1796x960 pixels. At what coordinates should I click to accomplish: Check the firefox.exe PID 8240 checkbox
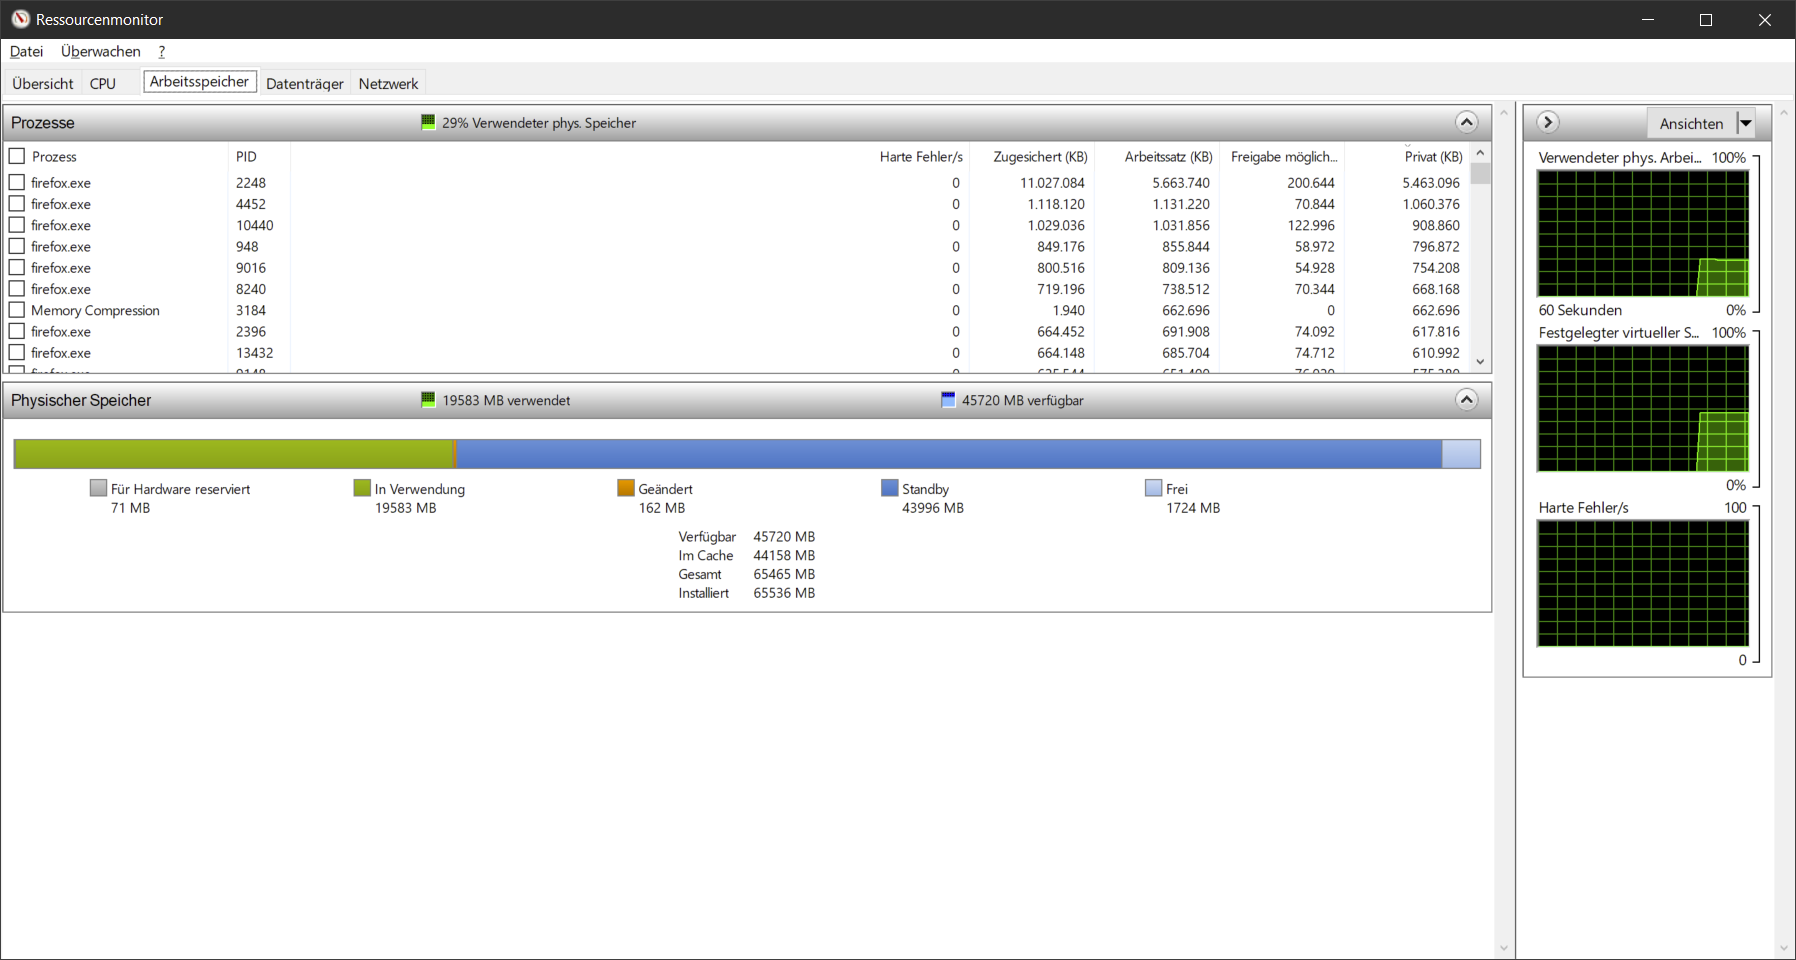(x=17, y=288)
